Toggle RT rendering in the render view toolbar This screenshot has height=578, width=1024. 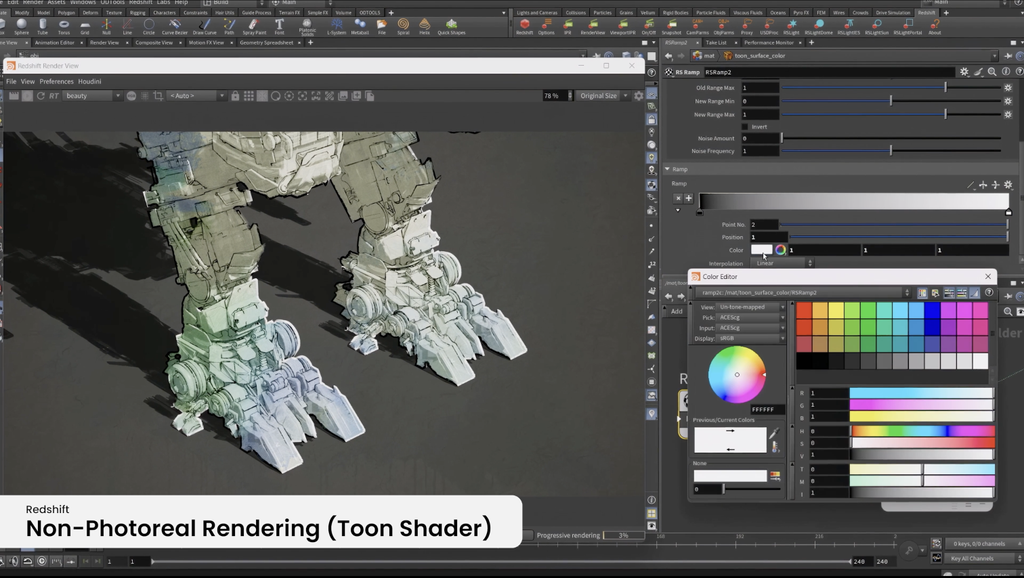[53, 95]
